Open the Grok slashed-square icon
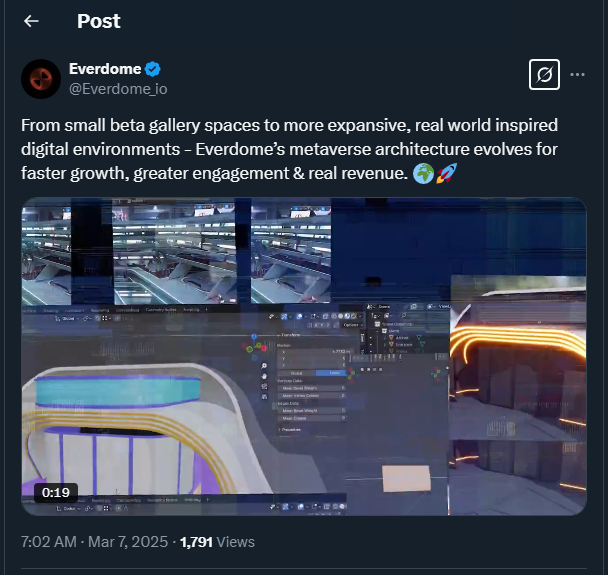Image resolution: width=608 pixels, height=575 pixels. (x=544, y=75)
